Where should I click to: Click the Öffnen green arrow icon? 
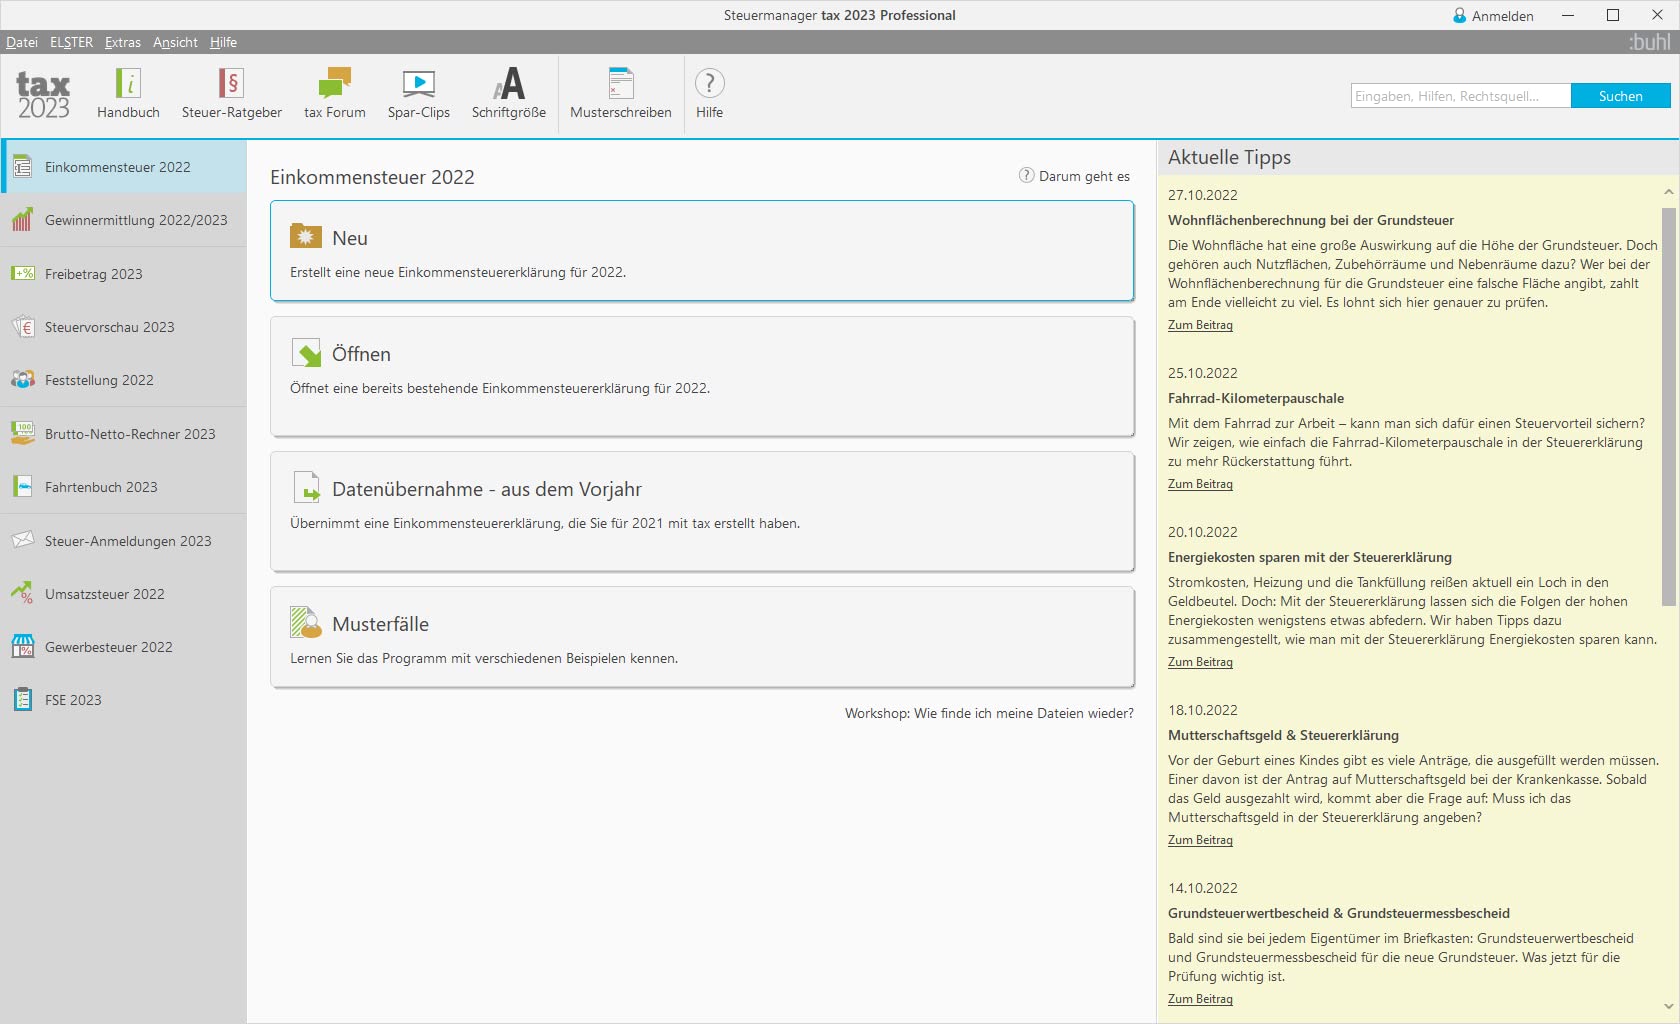[306, 352]
